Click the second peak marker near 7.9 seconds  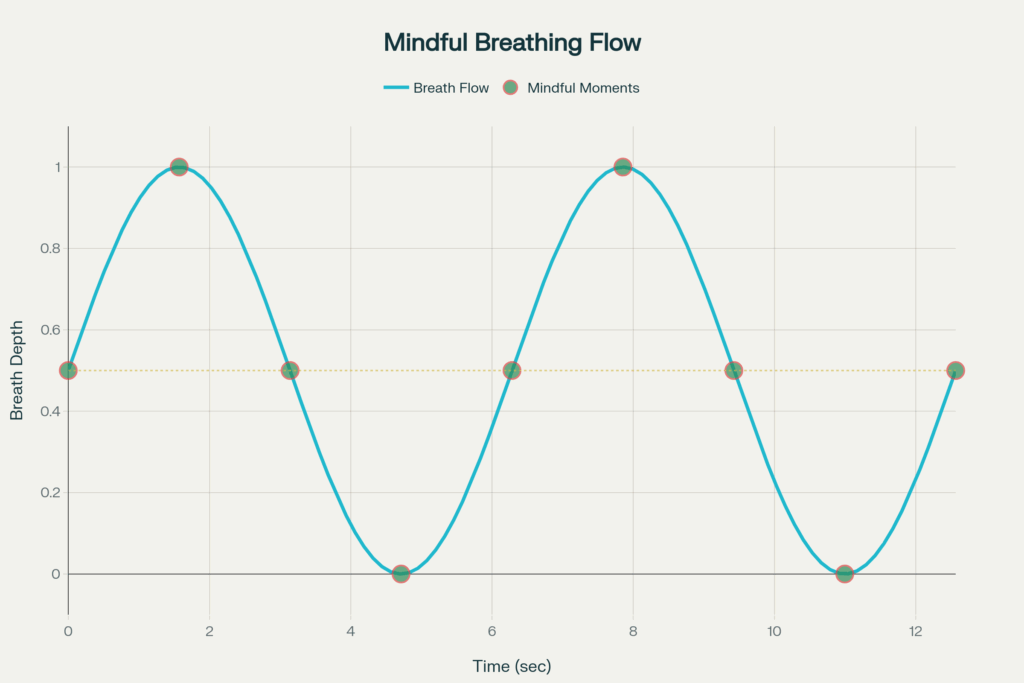pos(623,167)
